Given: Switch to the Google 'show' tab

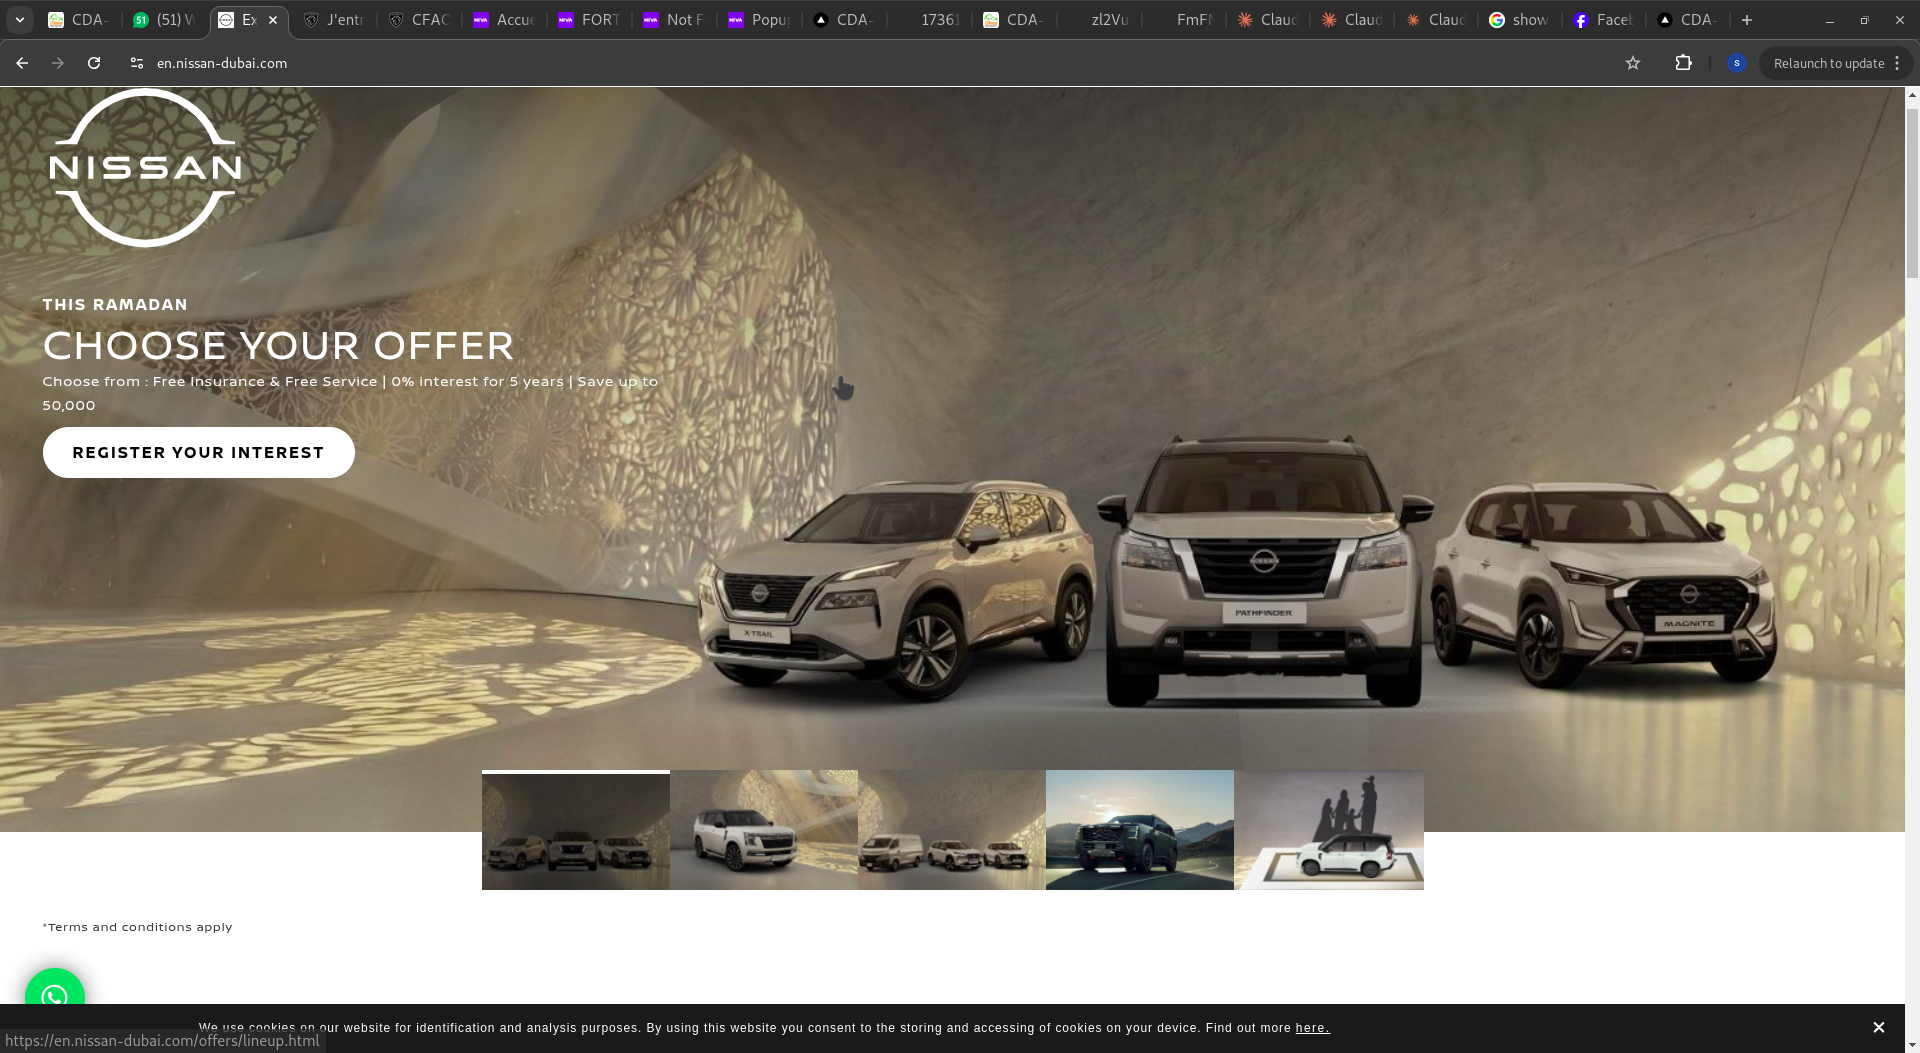Looking at the screenshot, I should coord(1518,20).
